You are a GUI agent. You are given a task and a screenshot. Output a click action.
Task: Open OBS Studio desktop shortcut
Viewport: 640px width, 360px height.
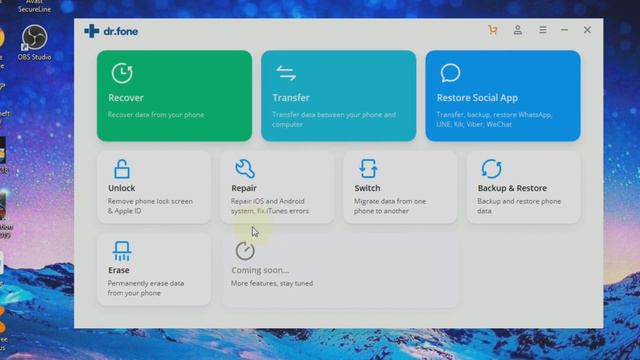[34, 42]
